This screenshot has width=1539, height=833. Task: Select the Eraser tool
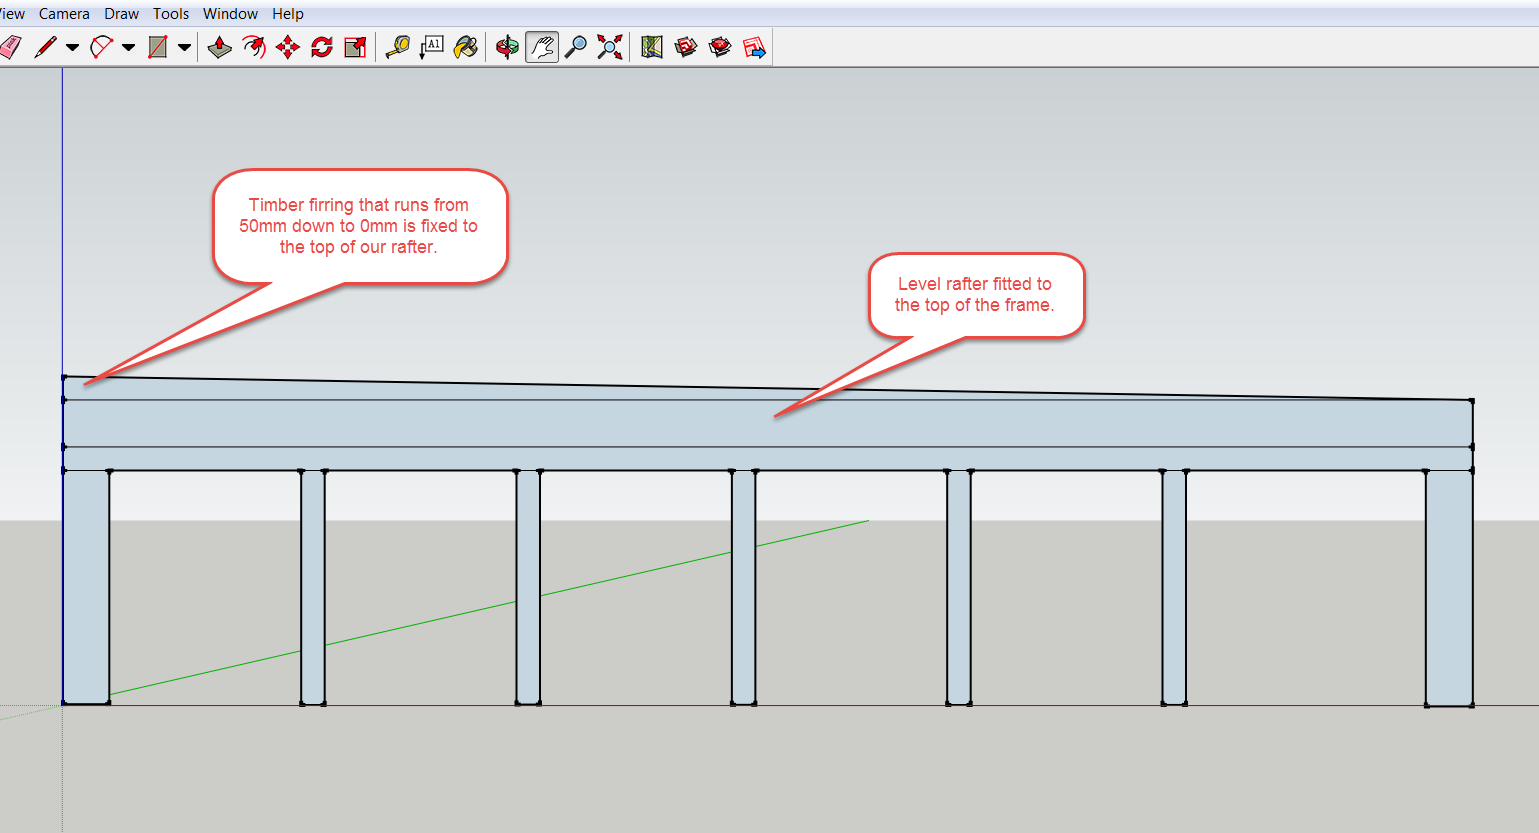pos(10,47)
